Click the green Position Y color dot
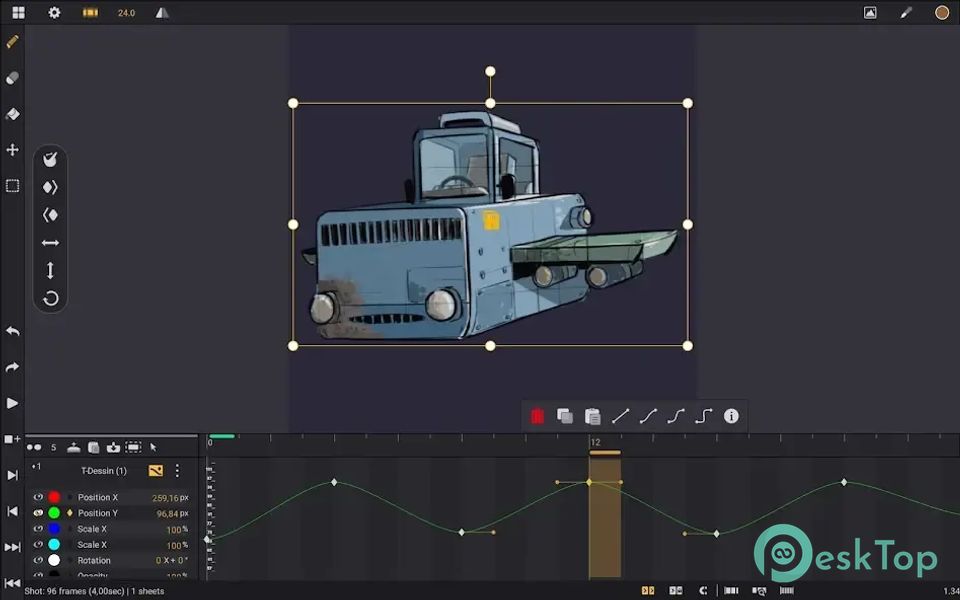 (54, 513)
